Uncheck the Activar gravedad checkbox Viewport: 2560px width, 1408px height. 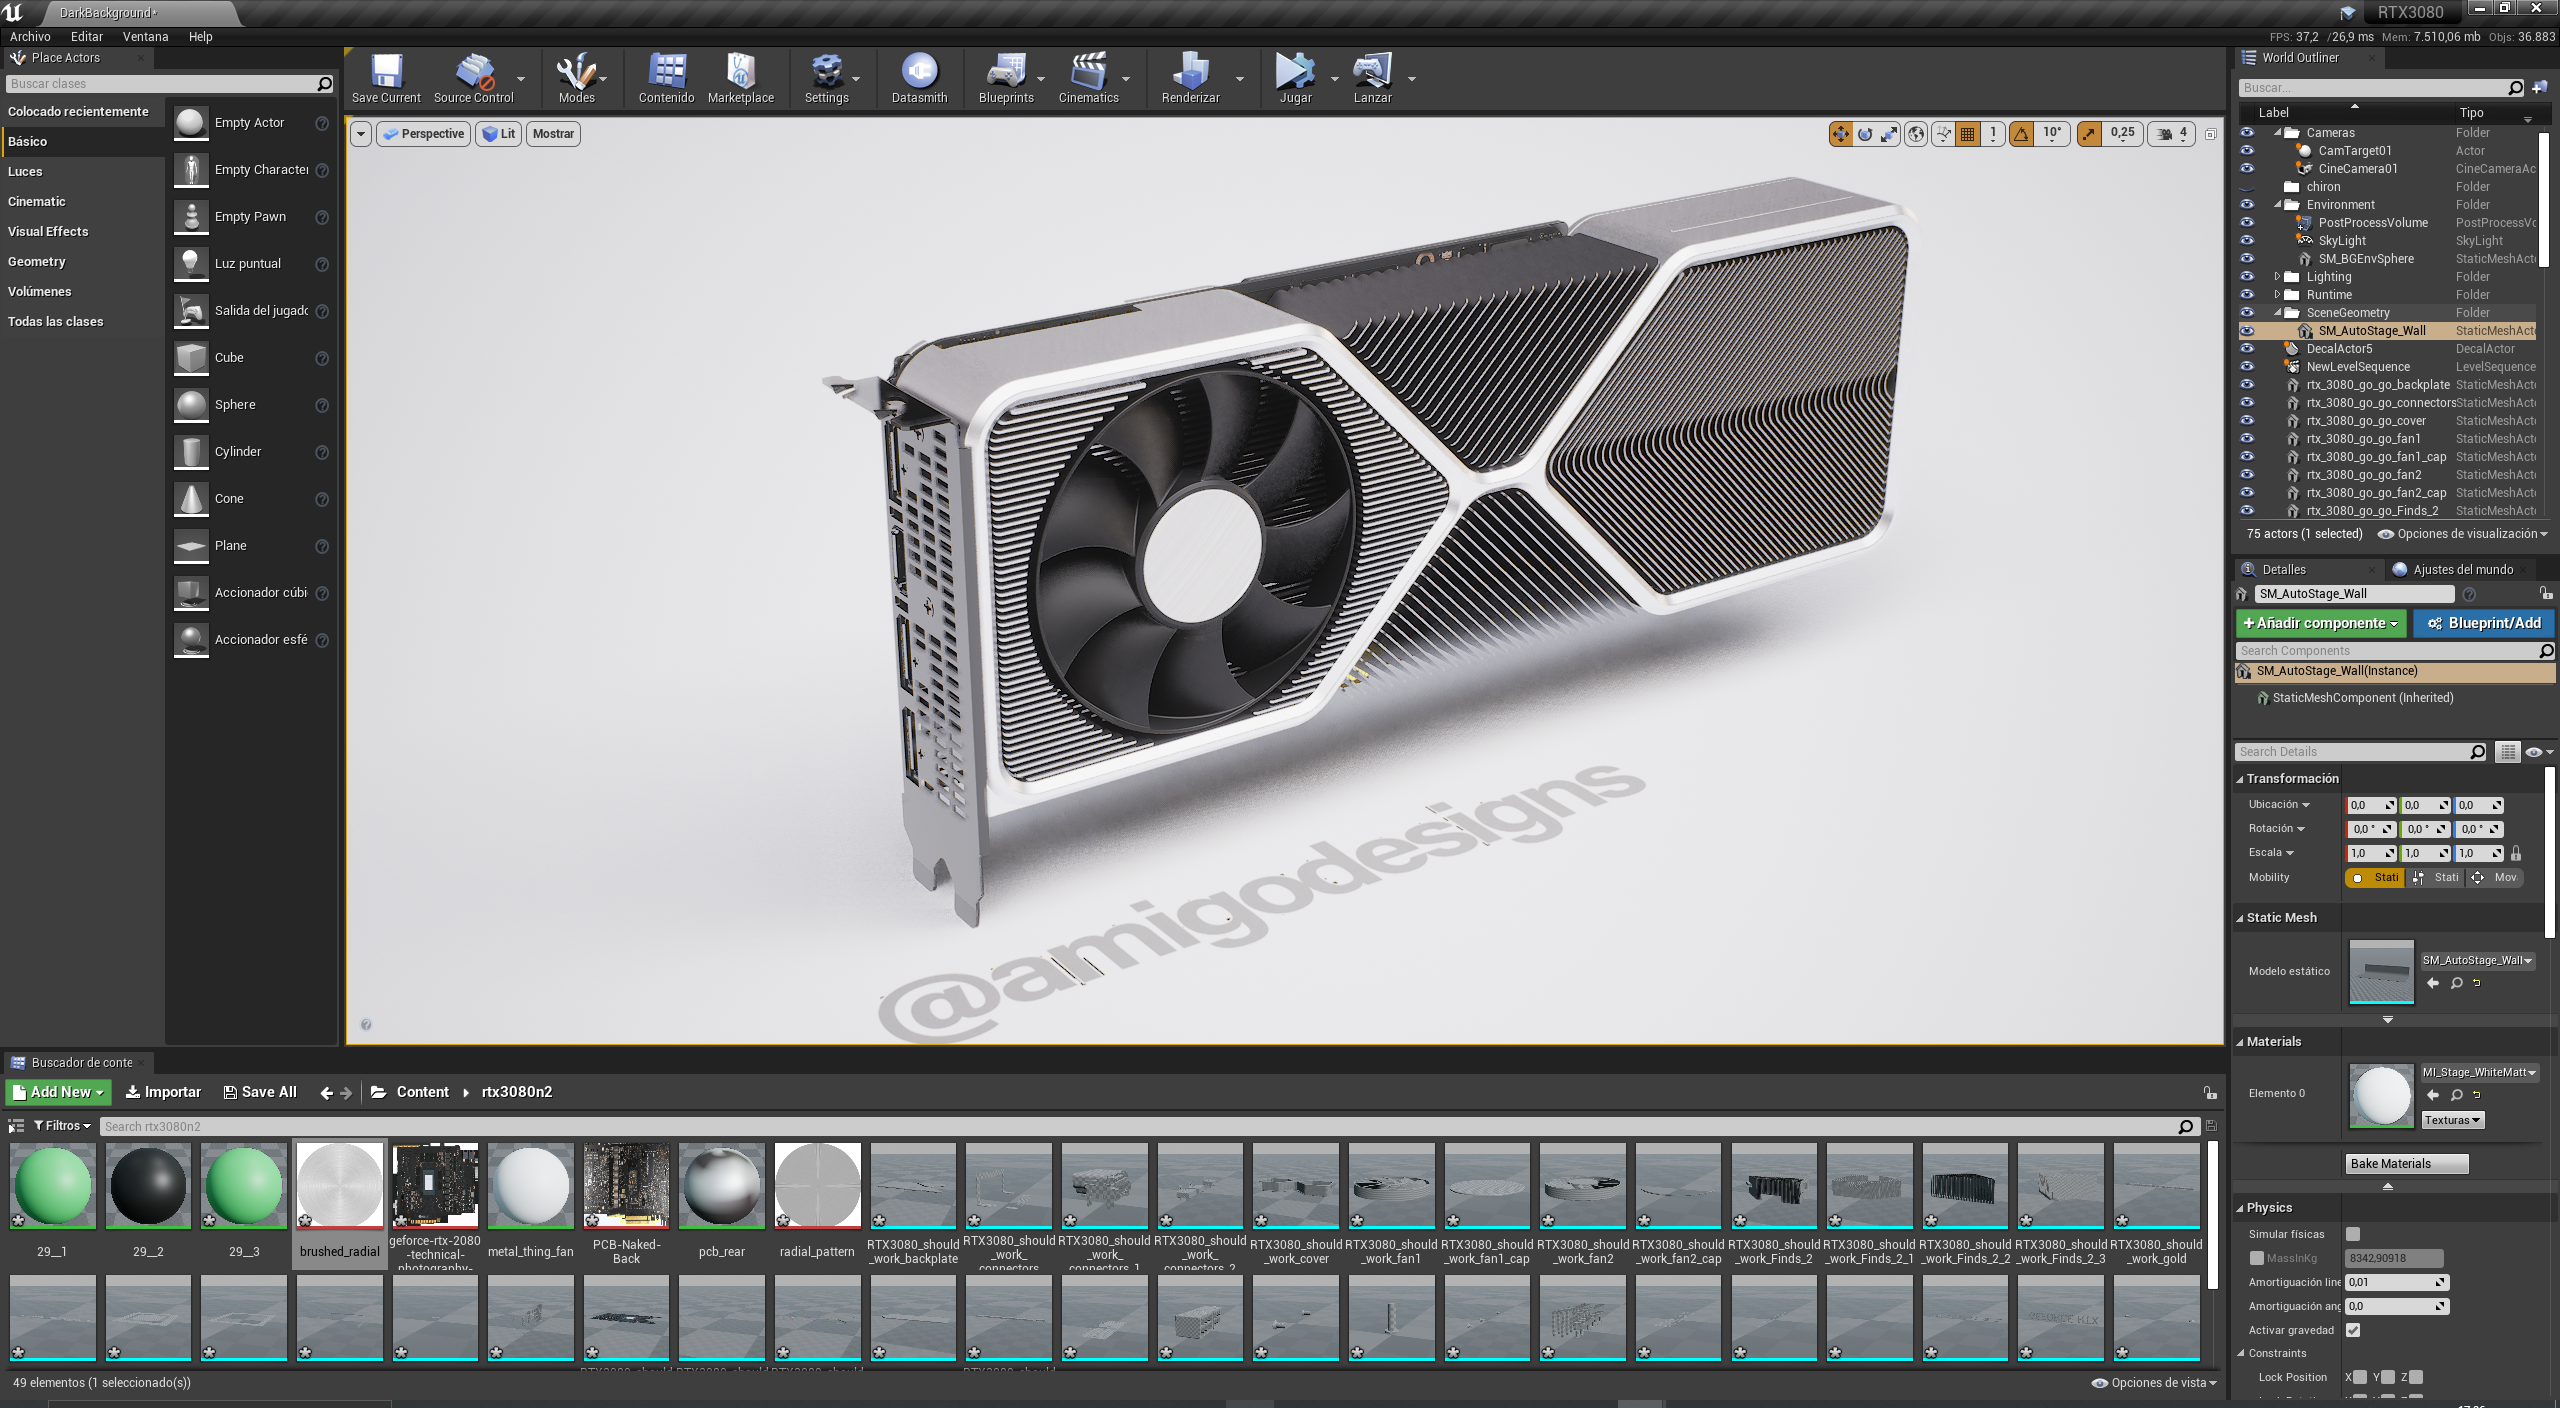(x=2355, y=1330)
